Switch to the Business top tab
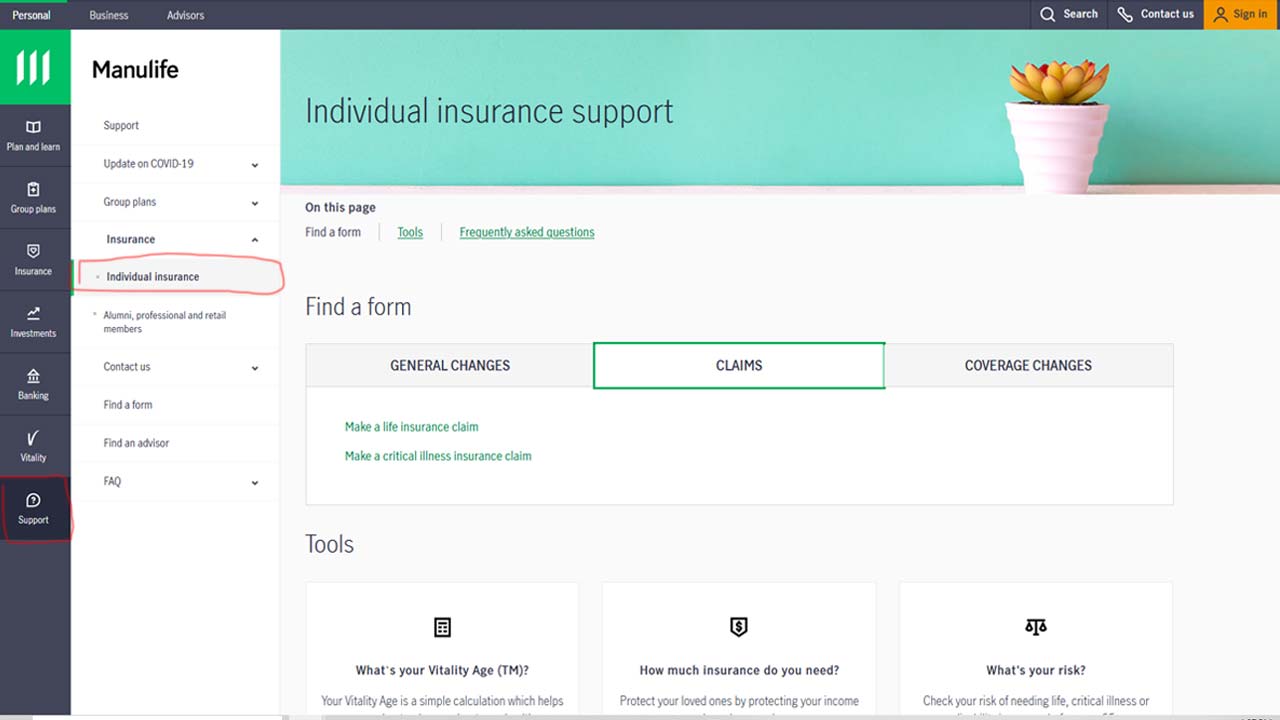1280x720 pixels. [109, 15]
